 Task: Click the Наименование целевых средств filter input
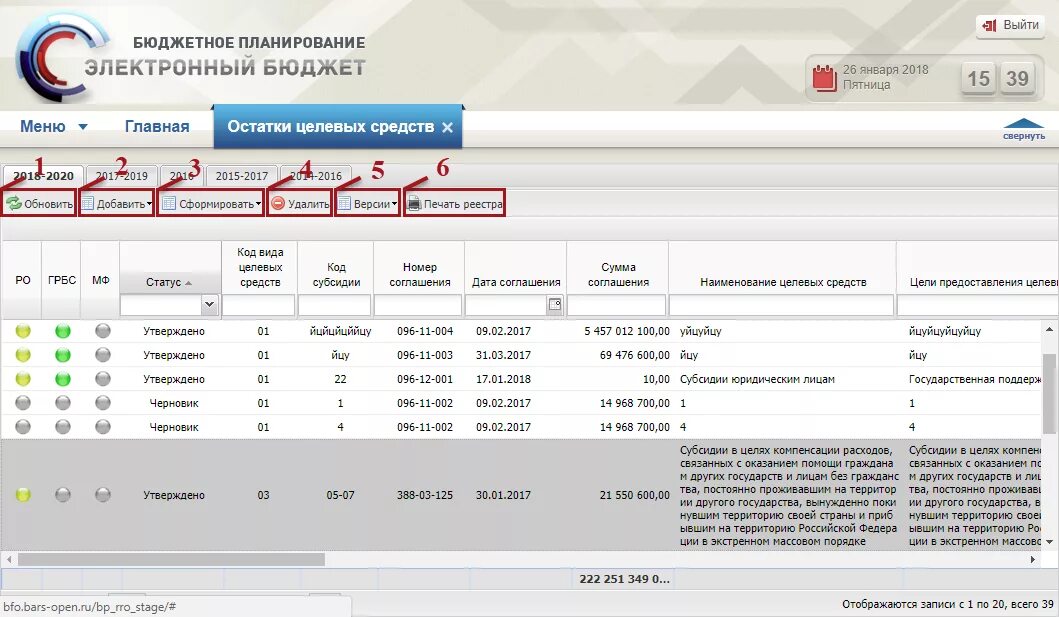[781, 305]
